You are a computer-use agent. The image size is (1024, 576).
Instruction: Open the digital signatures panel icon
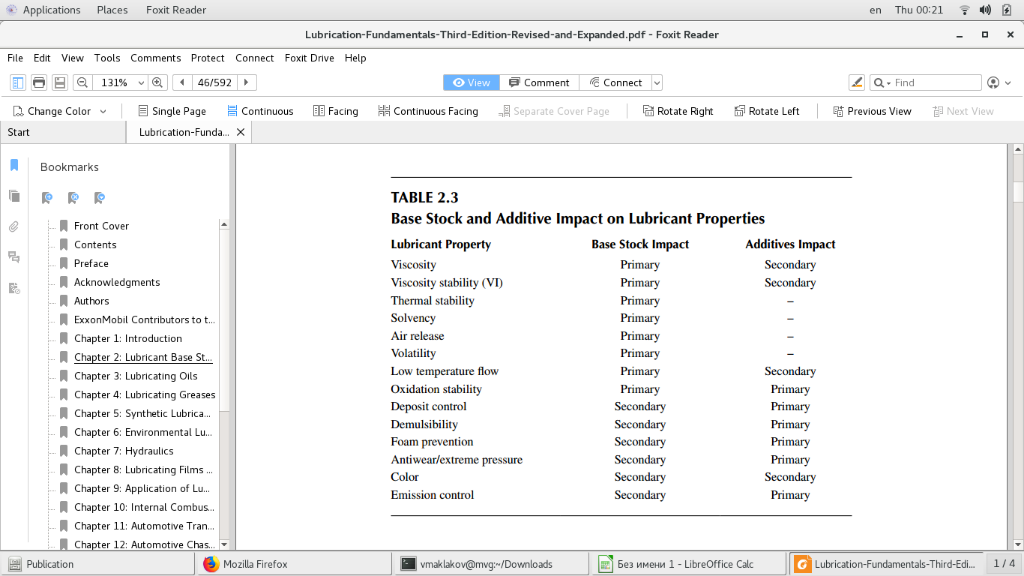point(14,288)
